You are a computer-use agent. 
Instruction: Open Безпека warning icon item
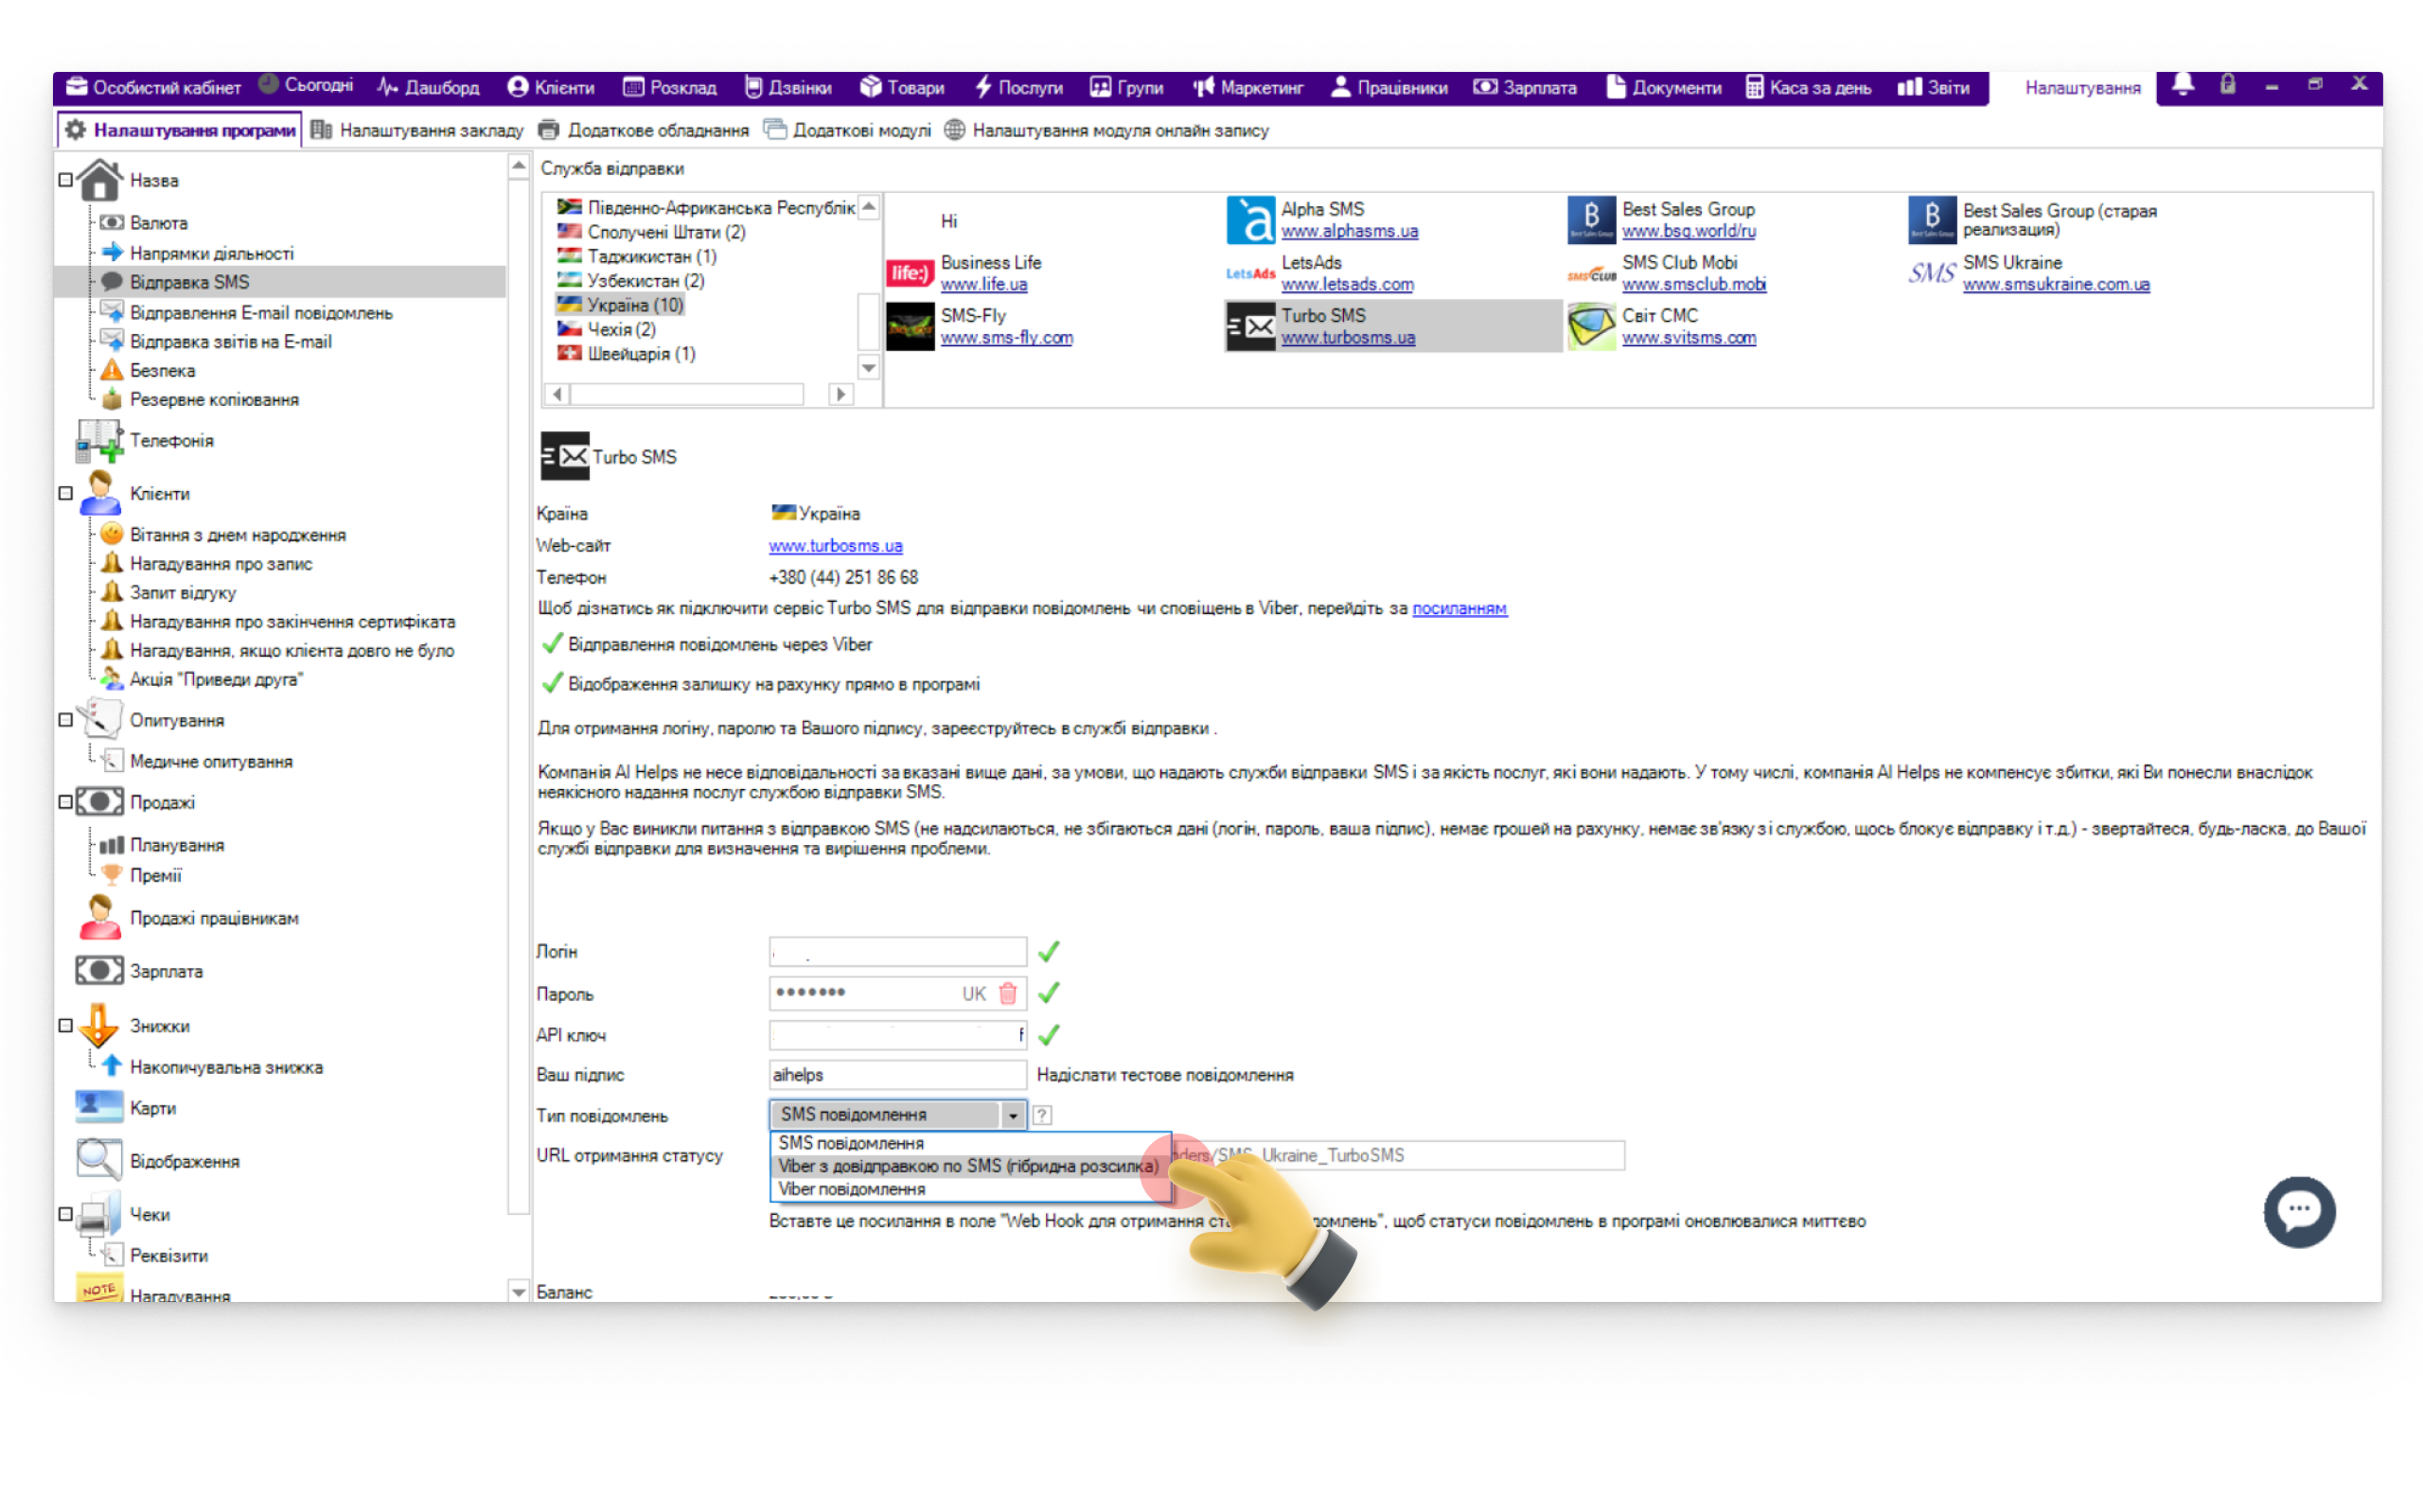tap(162, 370)
